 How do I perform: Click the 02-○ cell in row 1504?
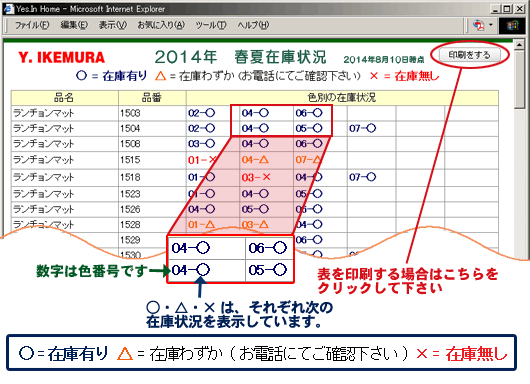tap(201, 128)
